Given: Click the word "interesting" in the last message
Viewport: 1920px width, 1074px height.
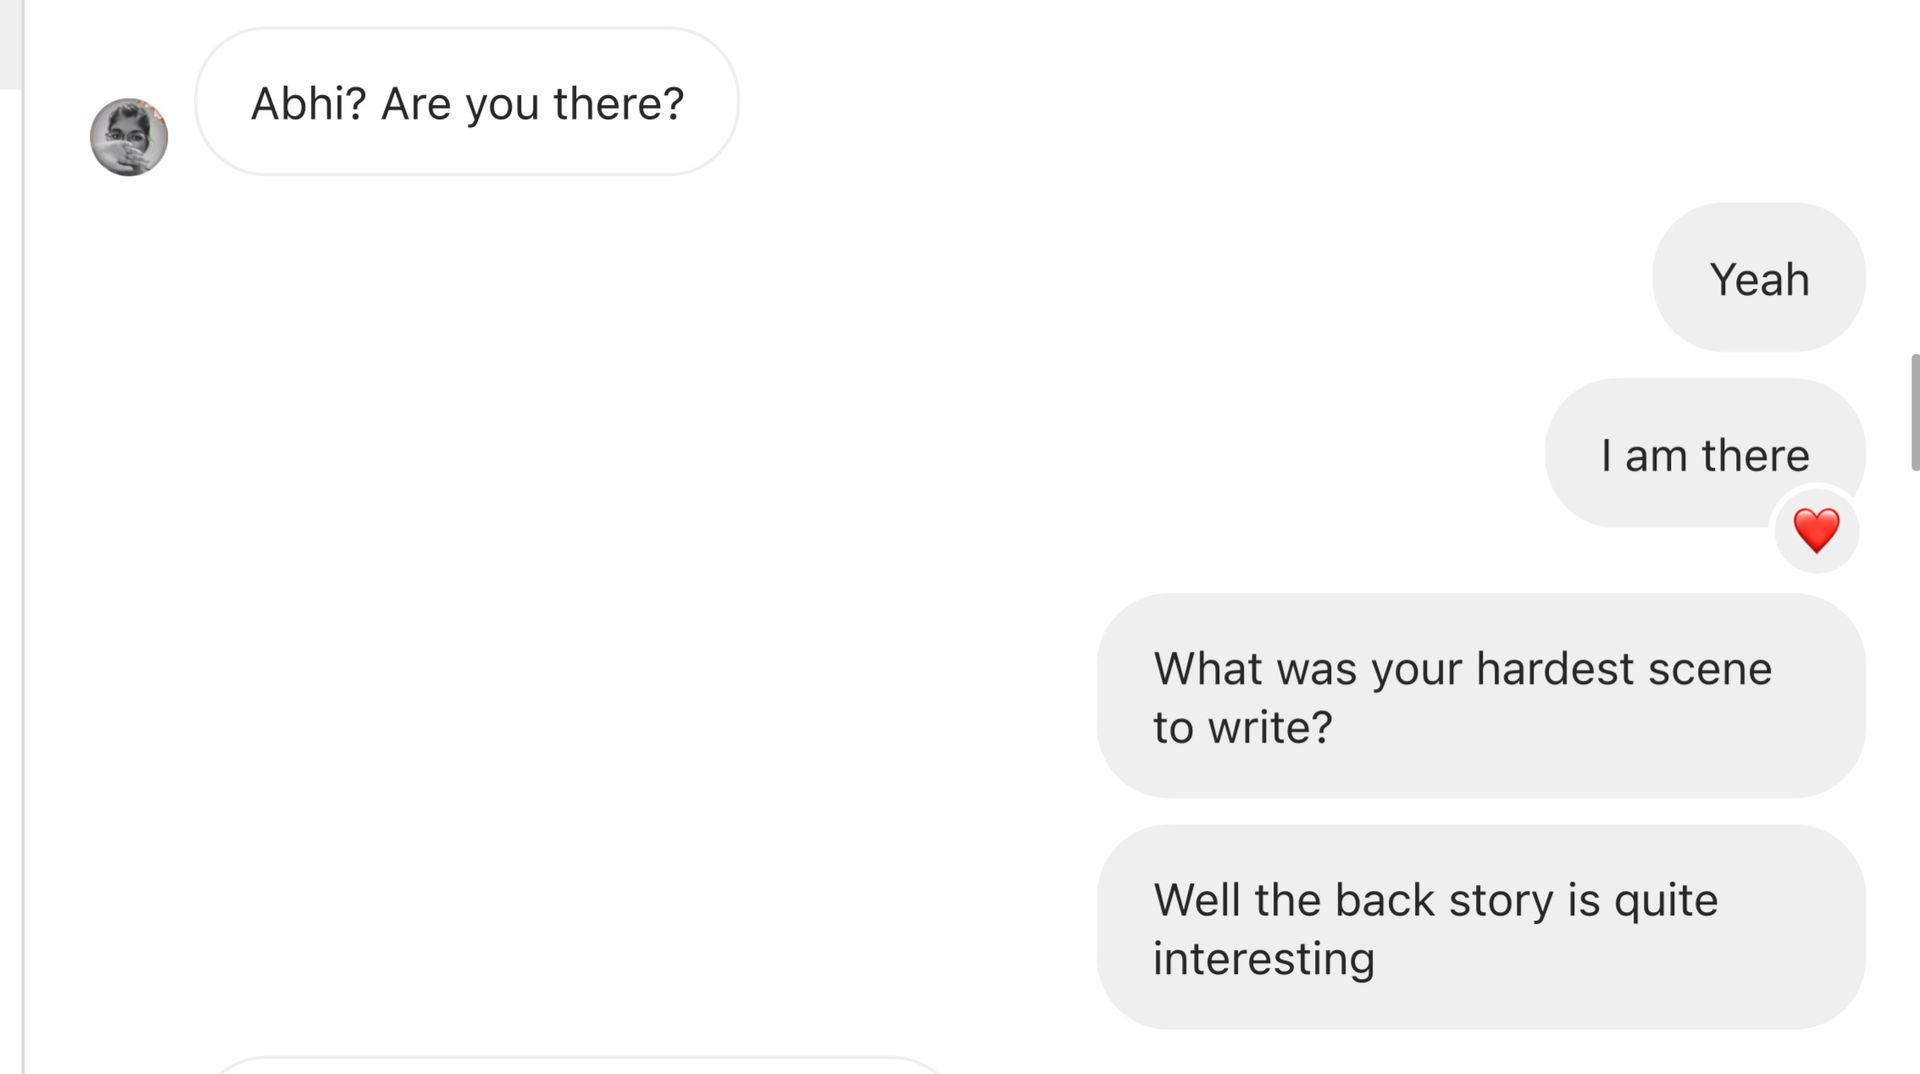Looking at the screenshot, I should [1264, 959].
